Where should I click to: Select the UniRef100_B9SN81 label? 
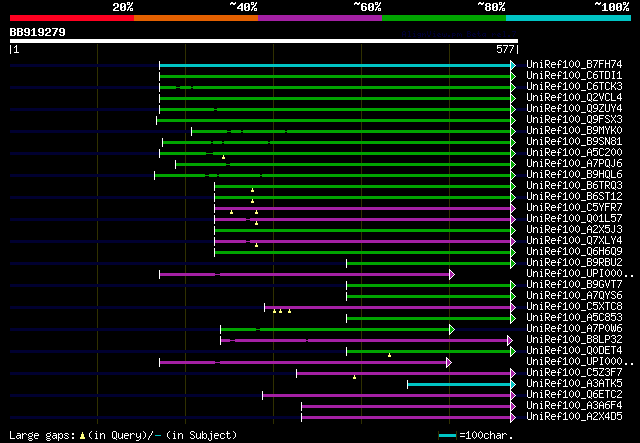pyautogui.click(x=574, y=141)
